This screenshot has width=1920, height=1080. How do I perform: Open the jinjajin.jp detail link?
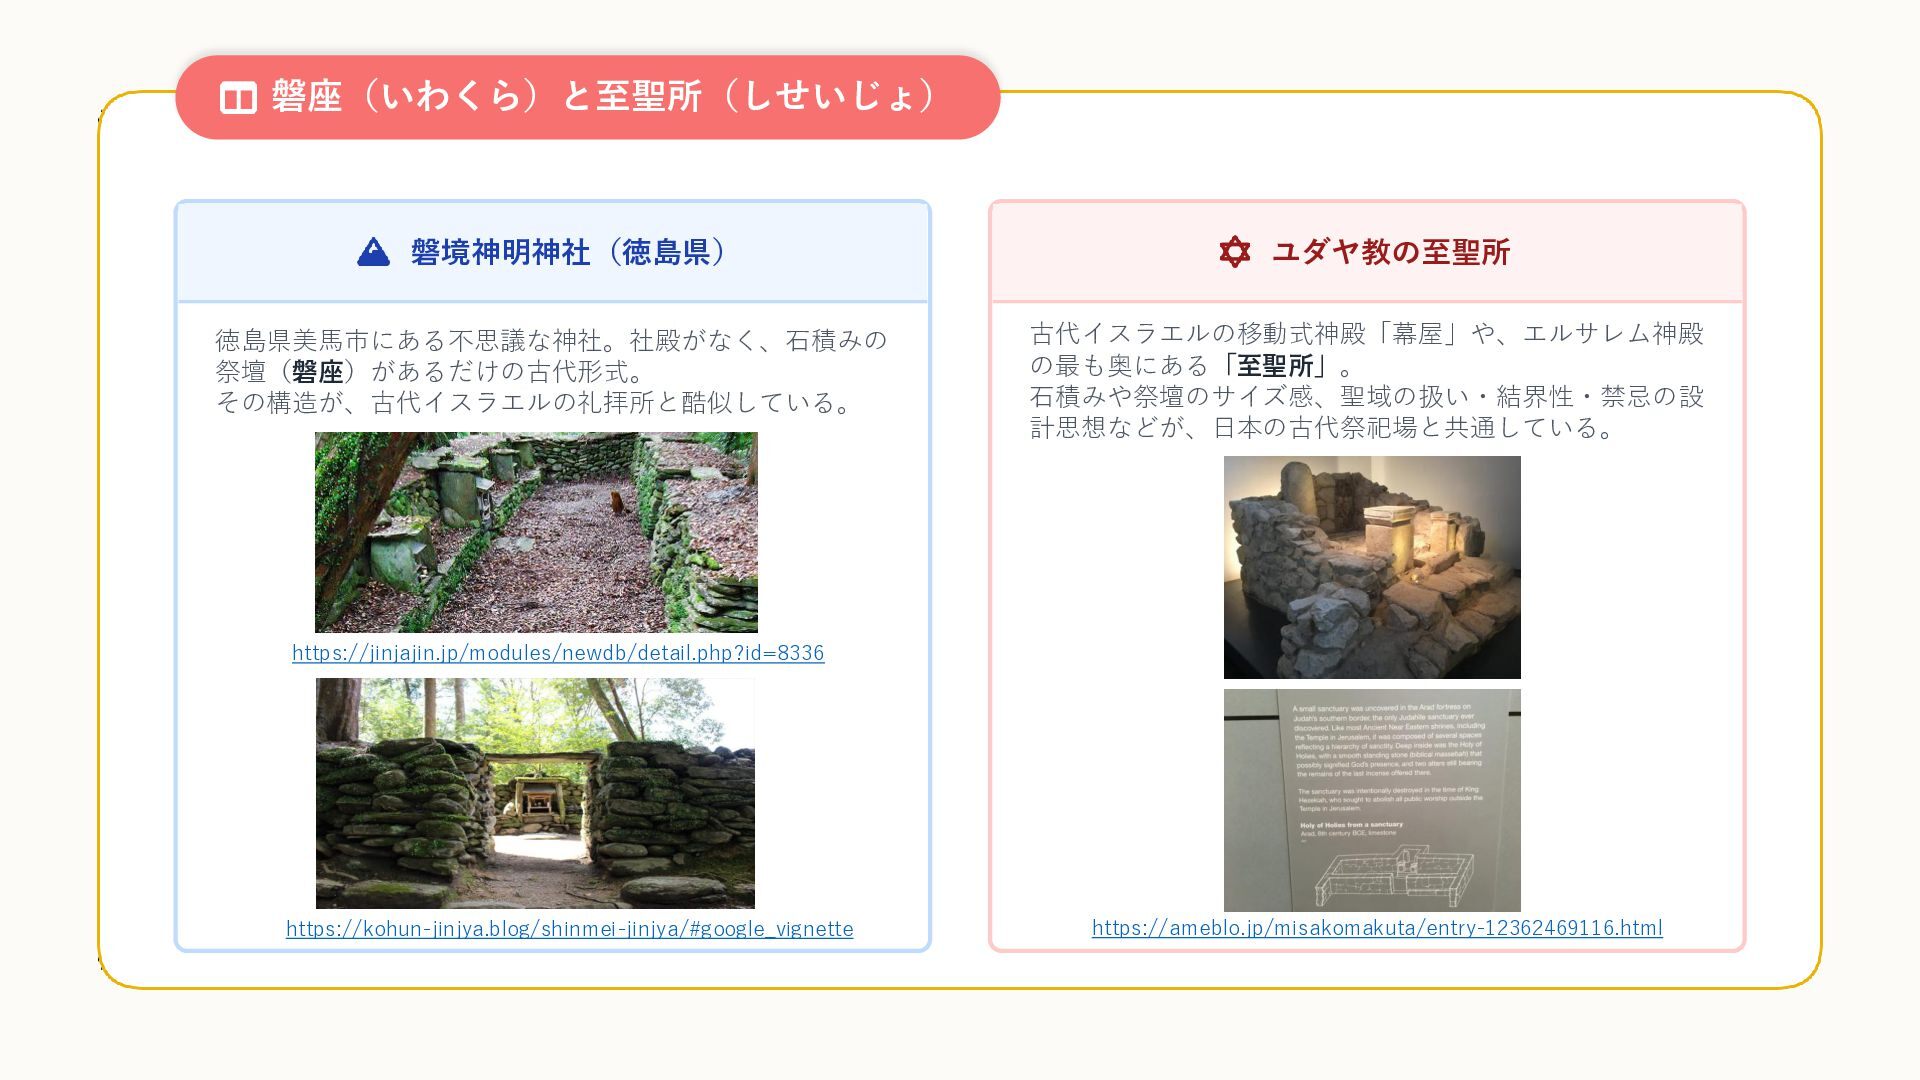click(x=558, y=653)
